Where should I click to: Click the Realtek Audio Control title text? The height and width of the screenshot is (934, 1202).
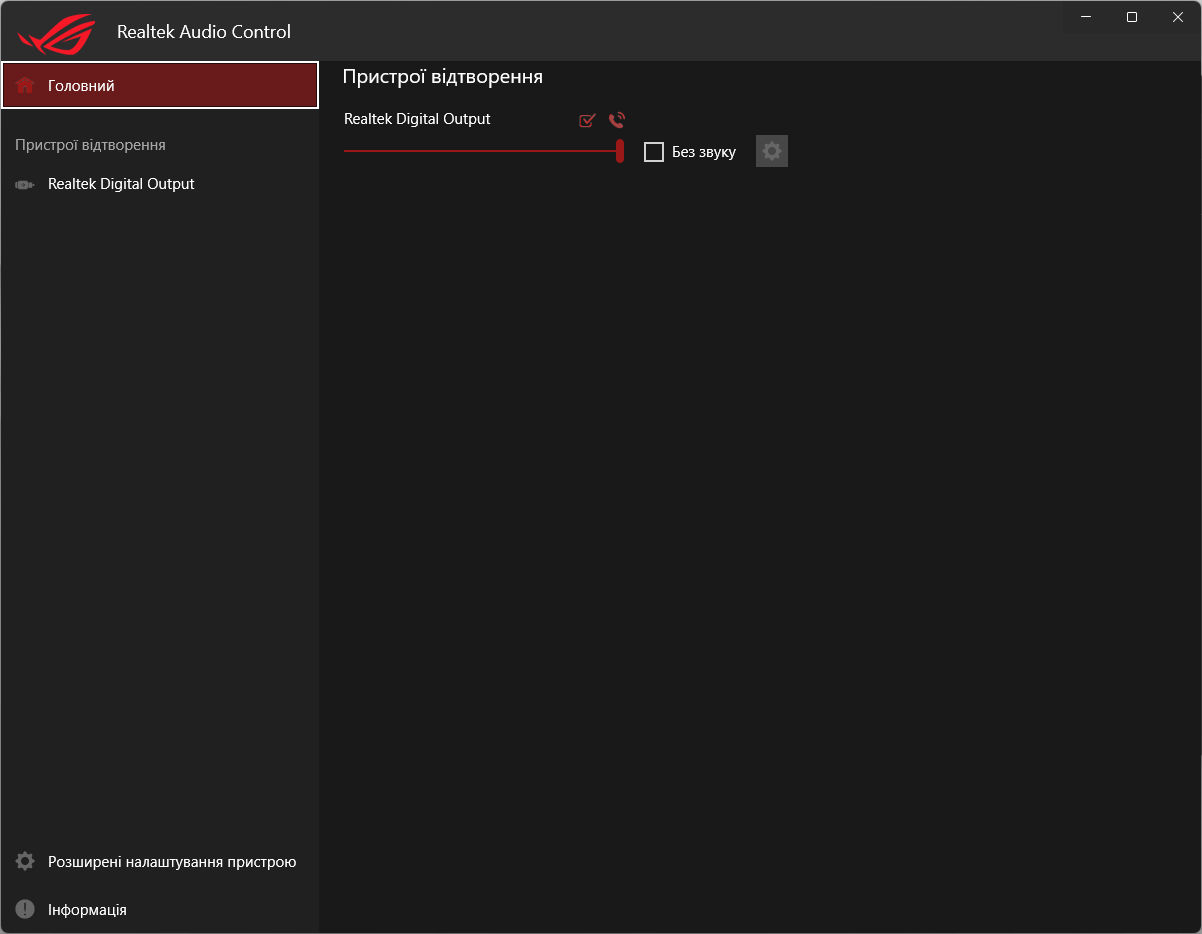(x=204, y=32)
